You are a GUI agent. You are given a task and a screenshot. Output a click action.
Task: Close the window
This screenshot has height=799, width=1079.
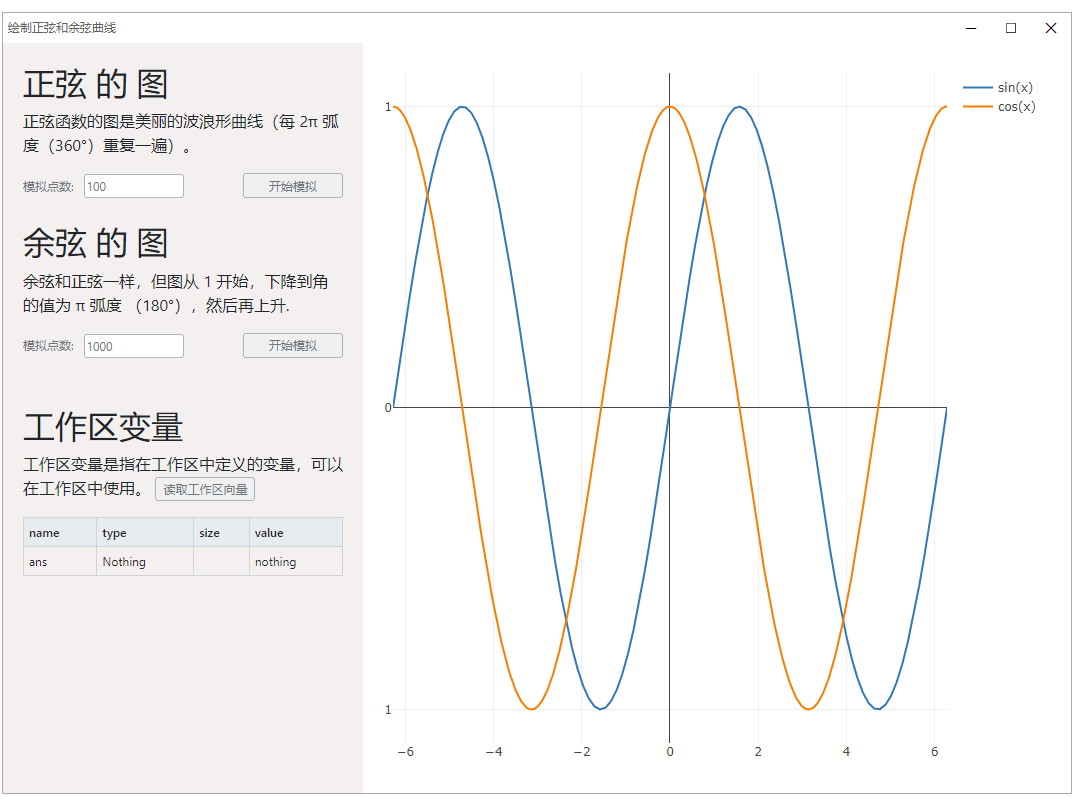(x=1051, y=28)
